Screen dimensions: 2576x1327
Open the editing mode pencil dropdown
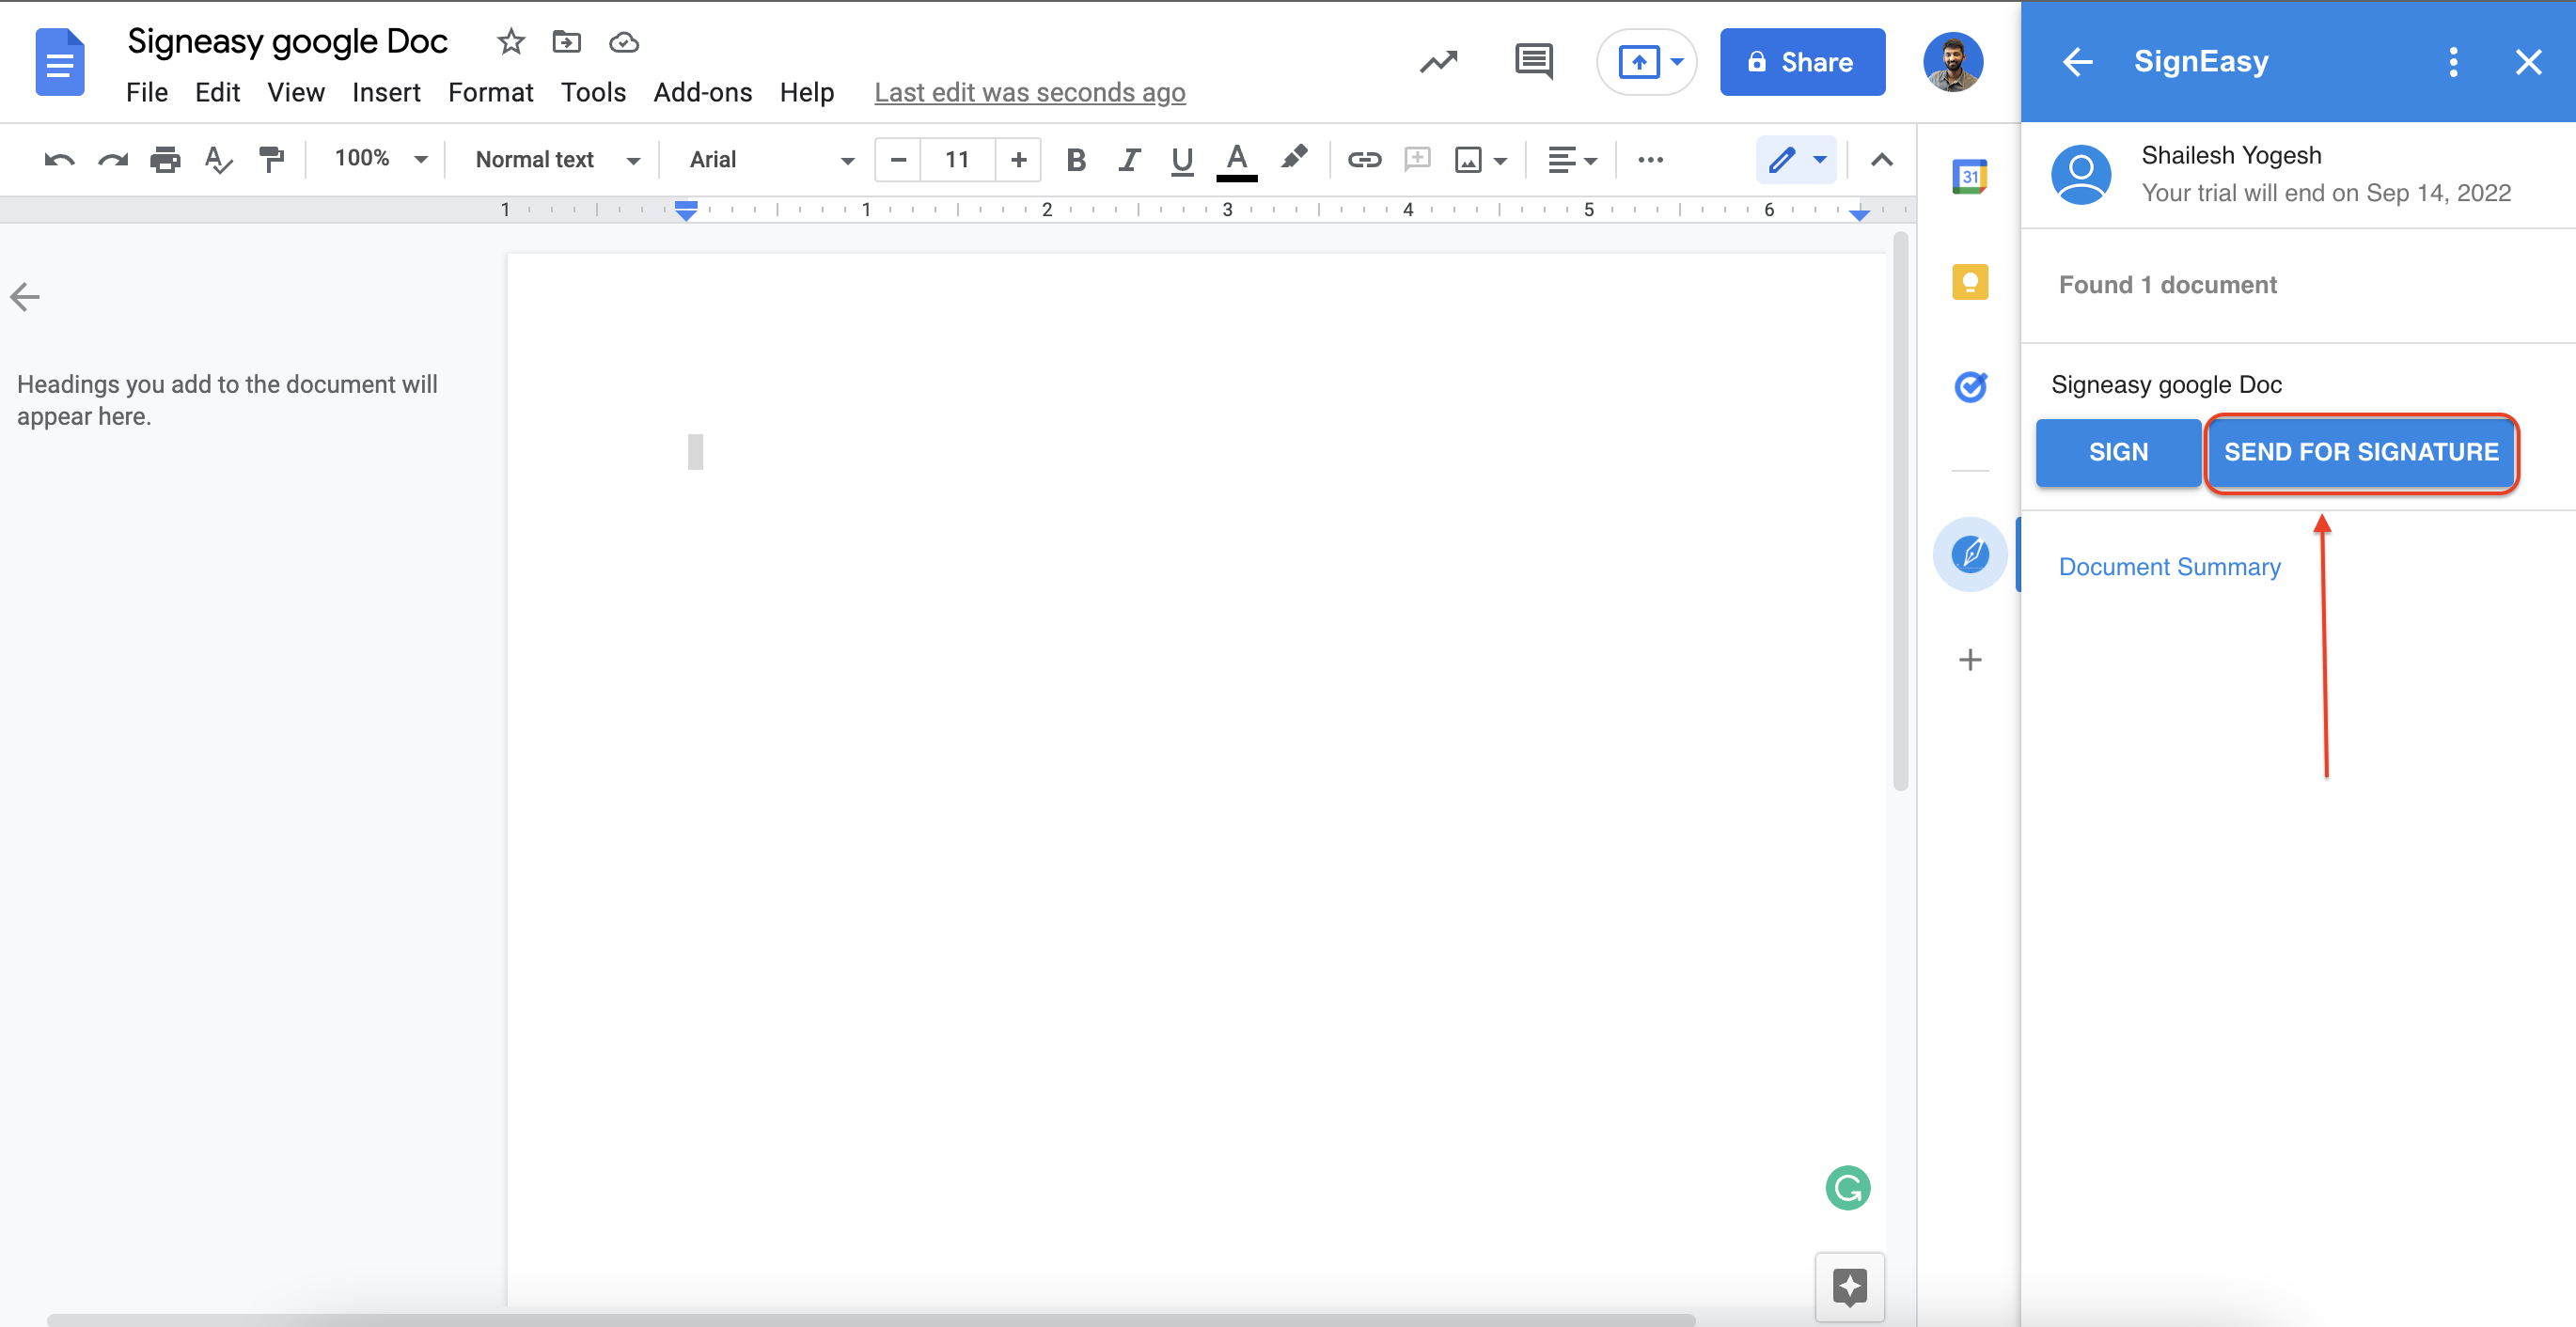pos(1796,160)
